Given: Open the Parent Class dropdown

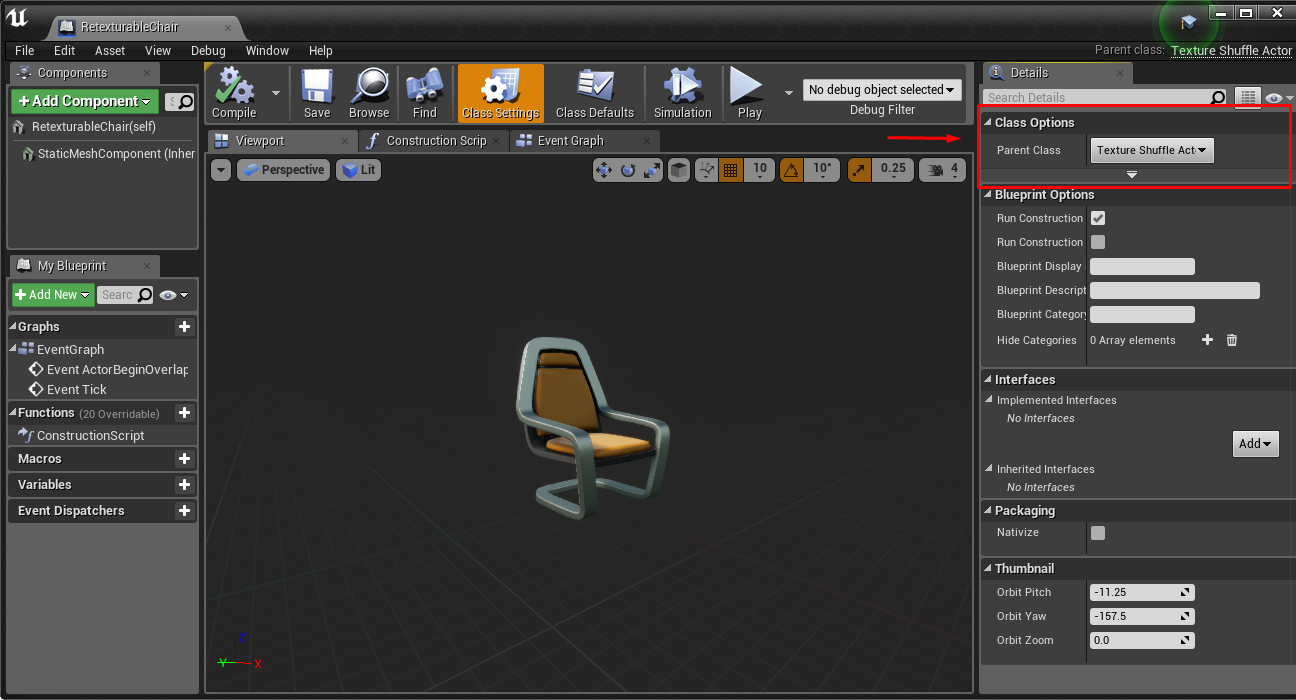Looking at the screenshot, I should click(1151, 150).
